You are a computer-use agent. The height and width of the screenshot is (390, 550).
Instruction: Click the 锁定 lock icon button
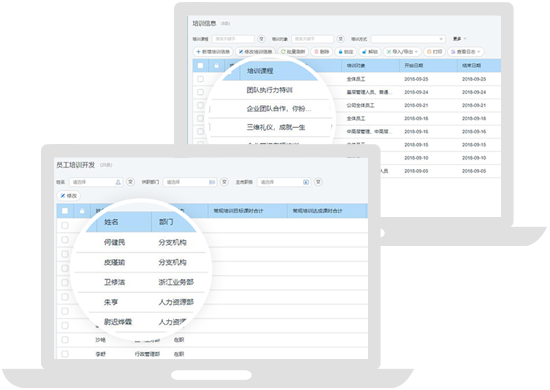coord(346,52)
